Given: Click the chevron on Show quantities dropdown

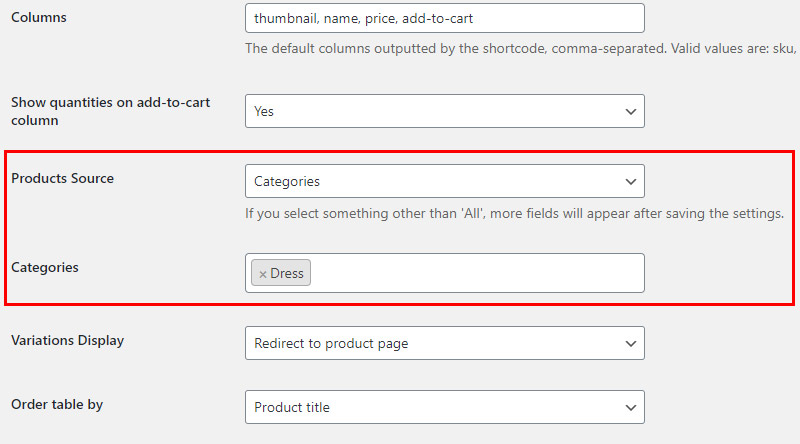Looking at the screenshot, I should pos(631,111).
